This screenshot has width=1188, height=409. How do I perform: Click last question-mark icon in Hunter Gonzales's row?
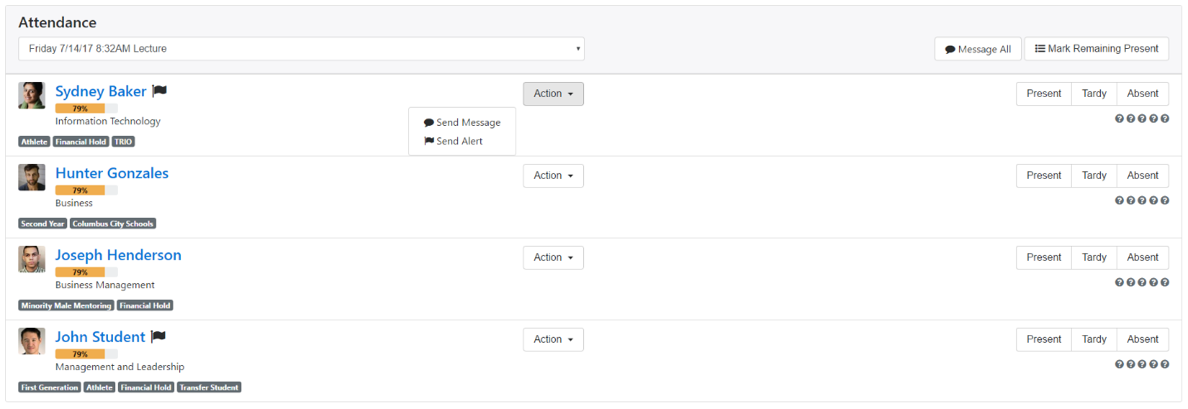pos(1165,200)
